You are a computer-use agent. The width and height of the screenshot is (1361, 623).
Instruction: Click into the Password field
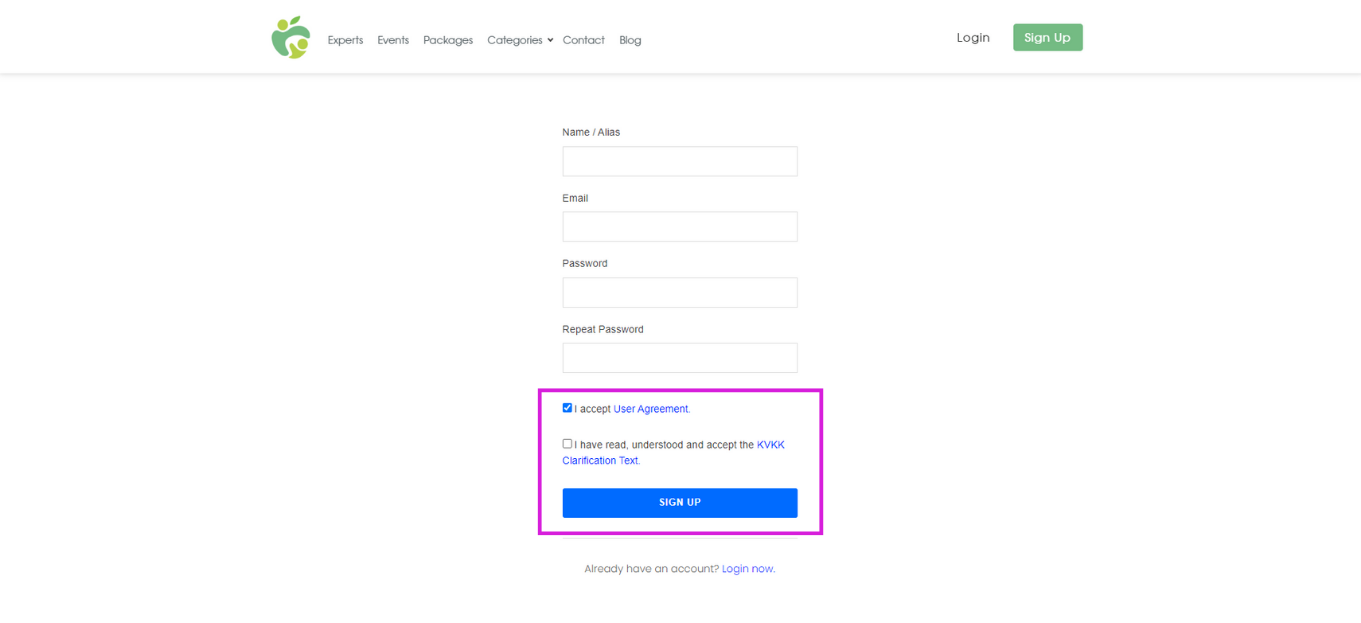(x=680, y=292)
